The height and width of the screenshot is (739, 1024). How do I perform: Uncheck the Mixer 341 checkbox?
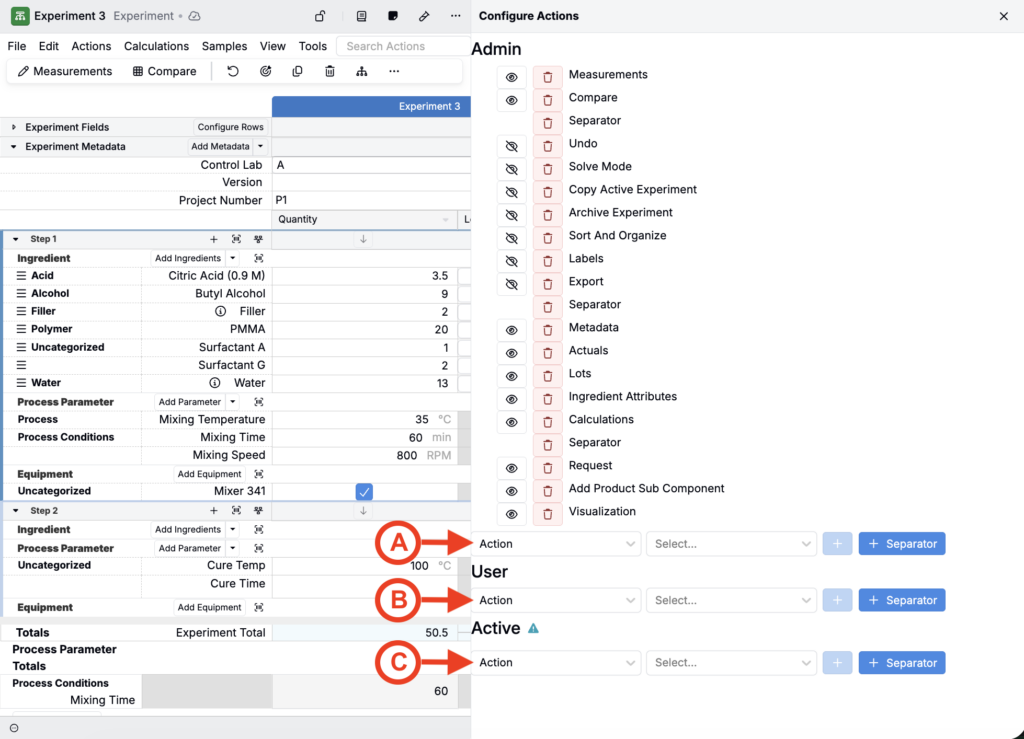364,491
